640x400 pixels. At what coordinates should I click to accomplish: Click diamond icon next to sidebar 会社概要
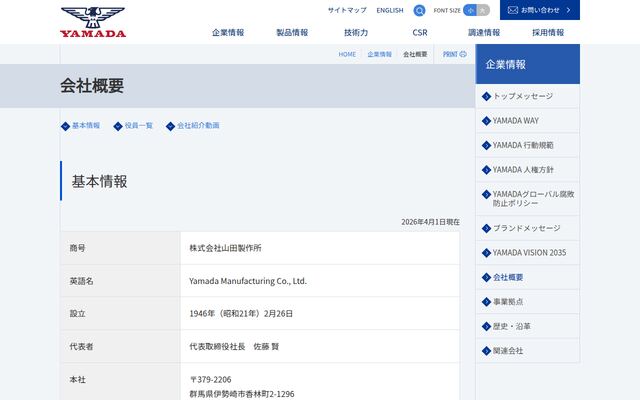tap(486, 277)
